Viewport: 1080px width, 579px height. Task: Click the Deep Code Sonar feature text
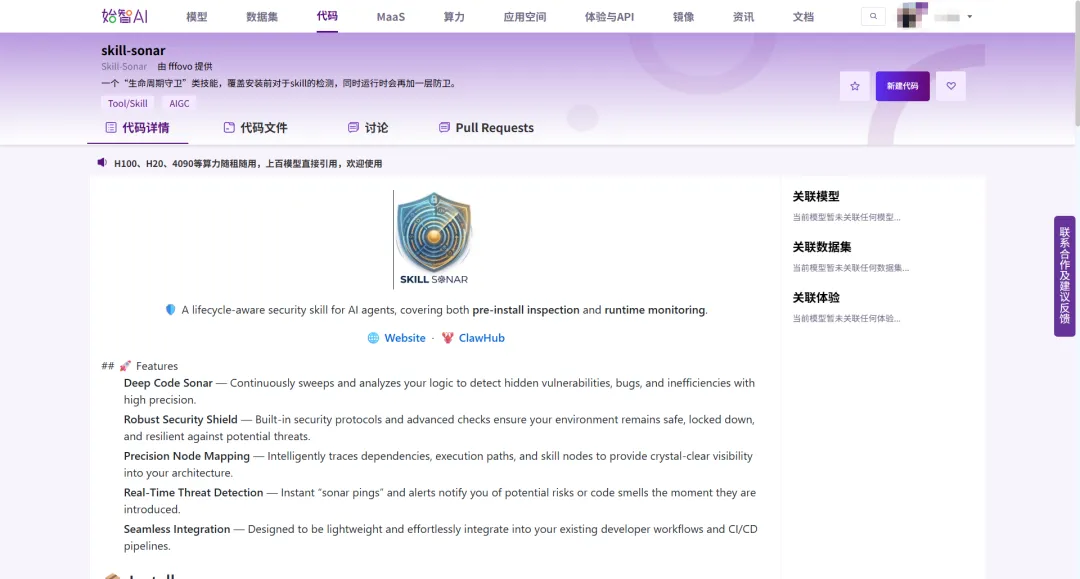click(x=168, y=383)
